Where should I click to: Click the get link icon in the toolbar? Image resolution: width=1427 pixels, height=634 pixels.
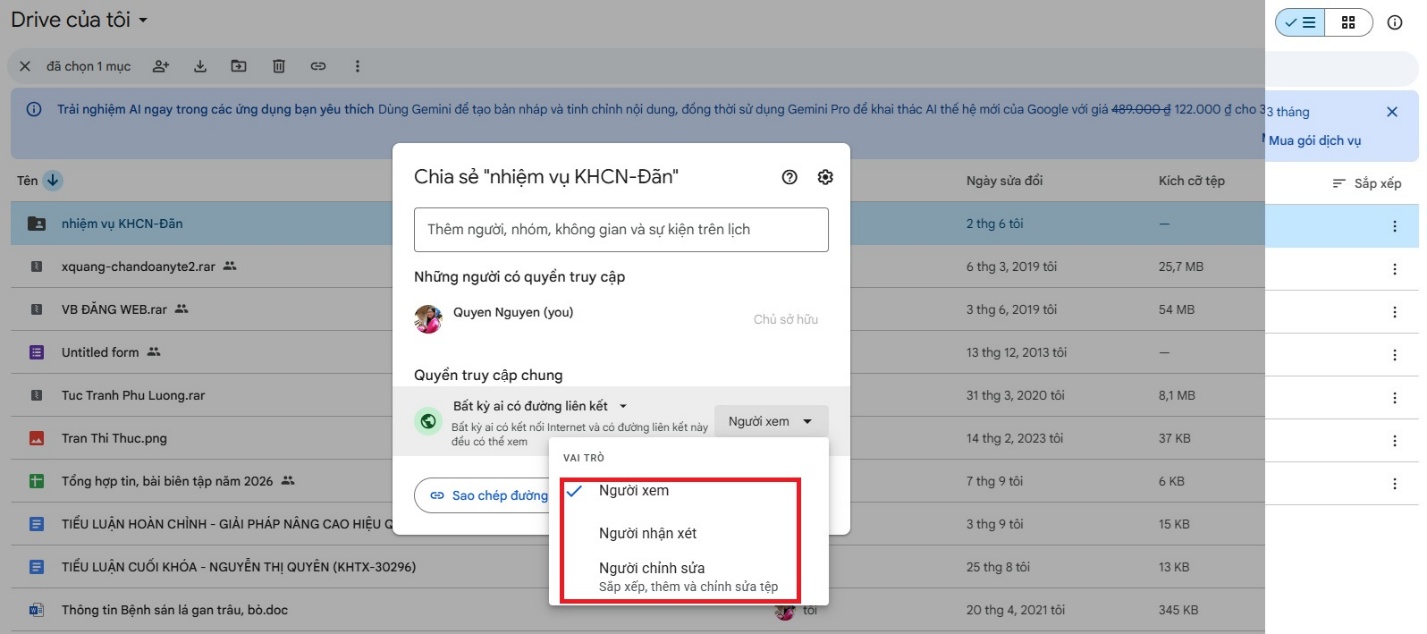click(318, 66)
